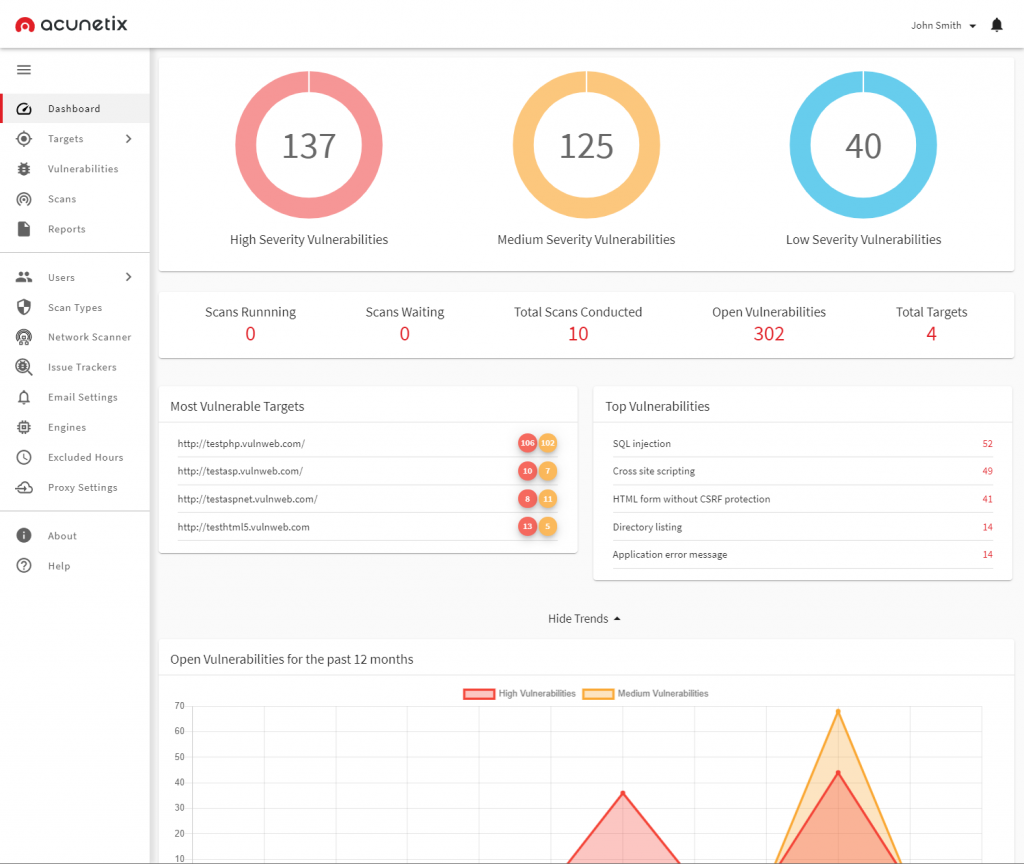1024x864 pixels.
Task: Select the Proxy Settings sidebar icon
Action: pyautogui.click(x=23, y=487)
